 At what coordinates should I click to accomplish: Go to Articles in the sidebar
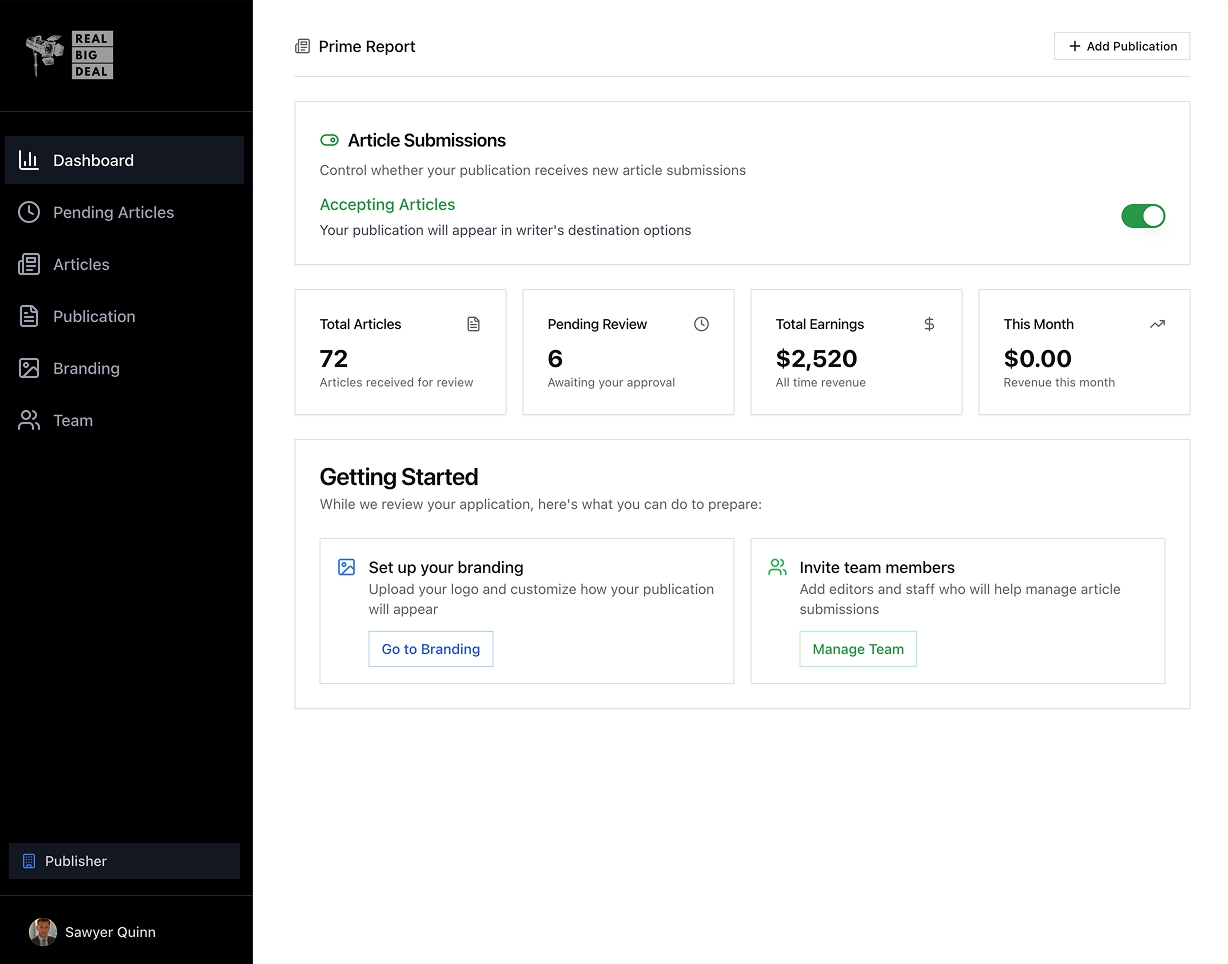[124, 264]
